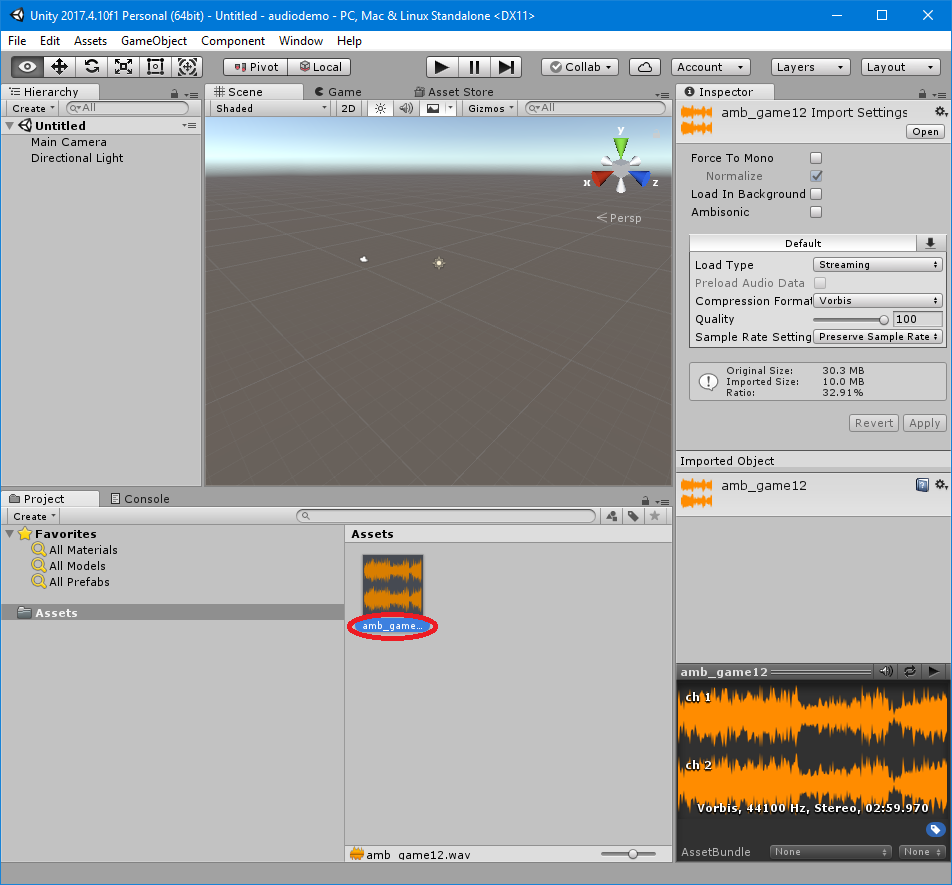Image resolution: width=952 pixels, height=885 pixels.
Task: Click the scene orientation gizmo Y axis
Action: [620, 146]
